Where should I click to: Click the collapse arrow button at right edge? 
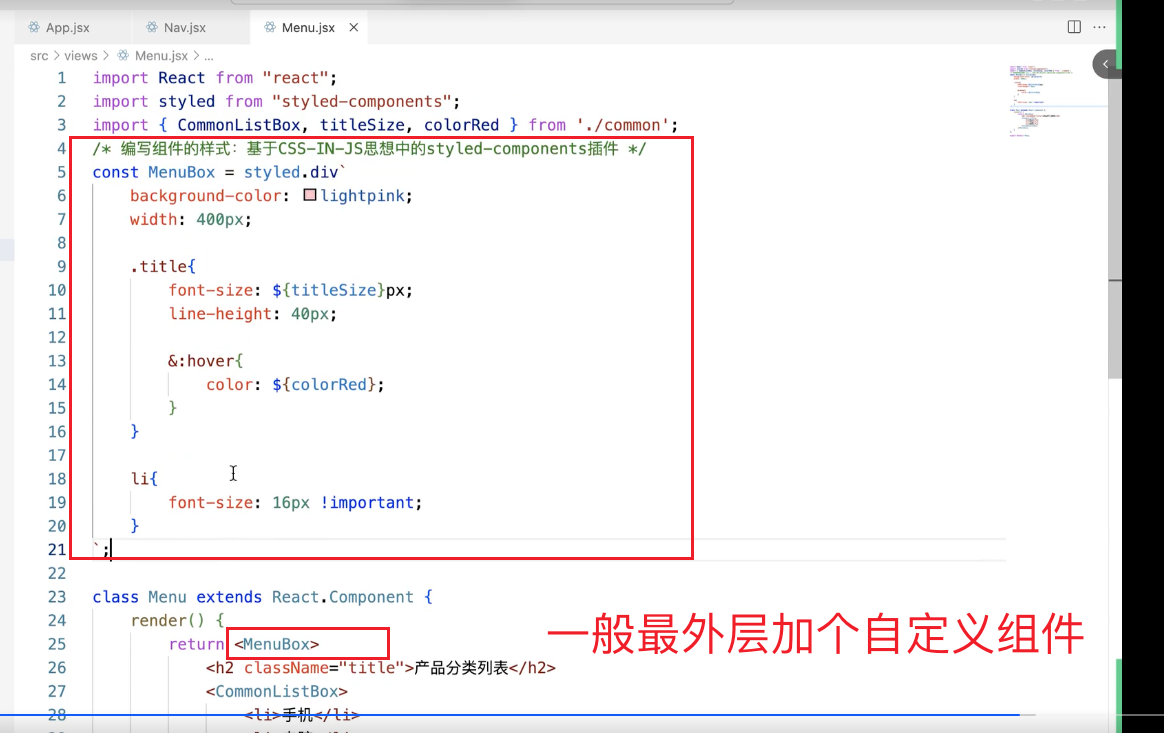point(1105,64)
